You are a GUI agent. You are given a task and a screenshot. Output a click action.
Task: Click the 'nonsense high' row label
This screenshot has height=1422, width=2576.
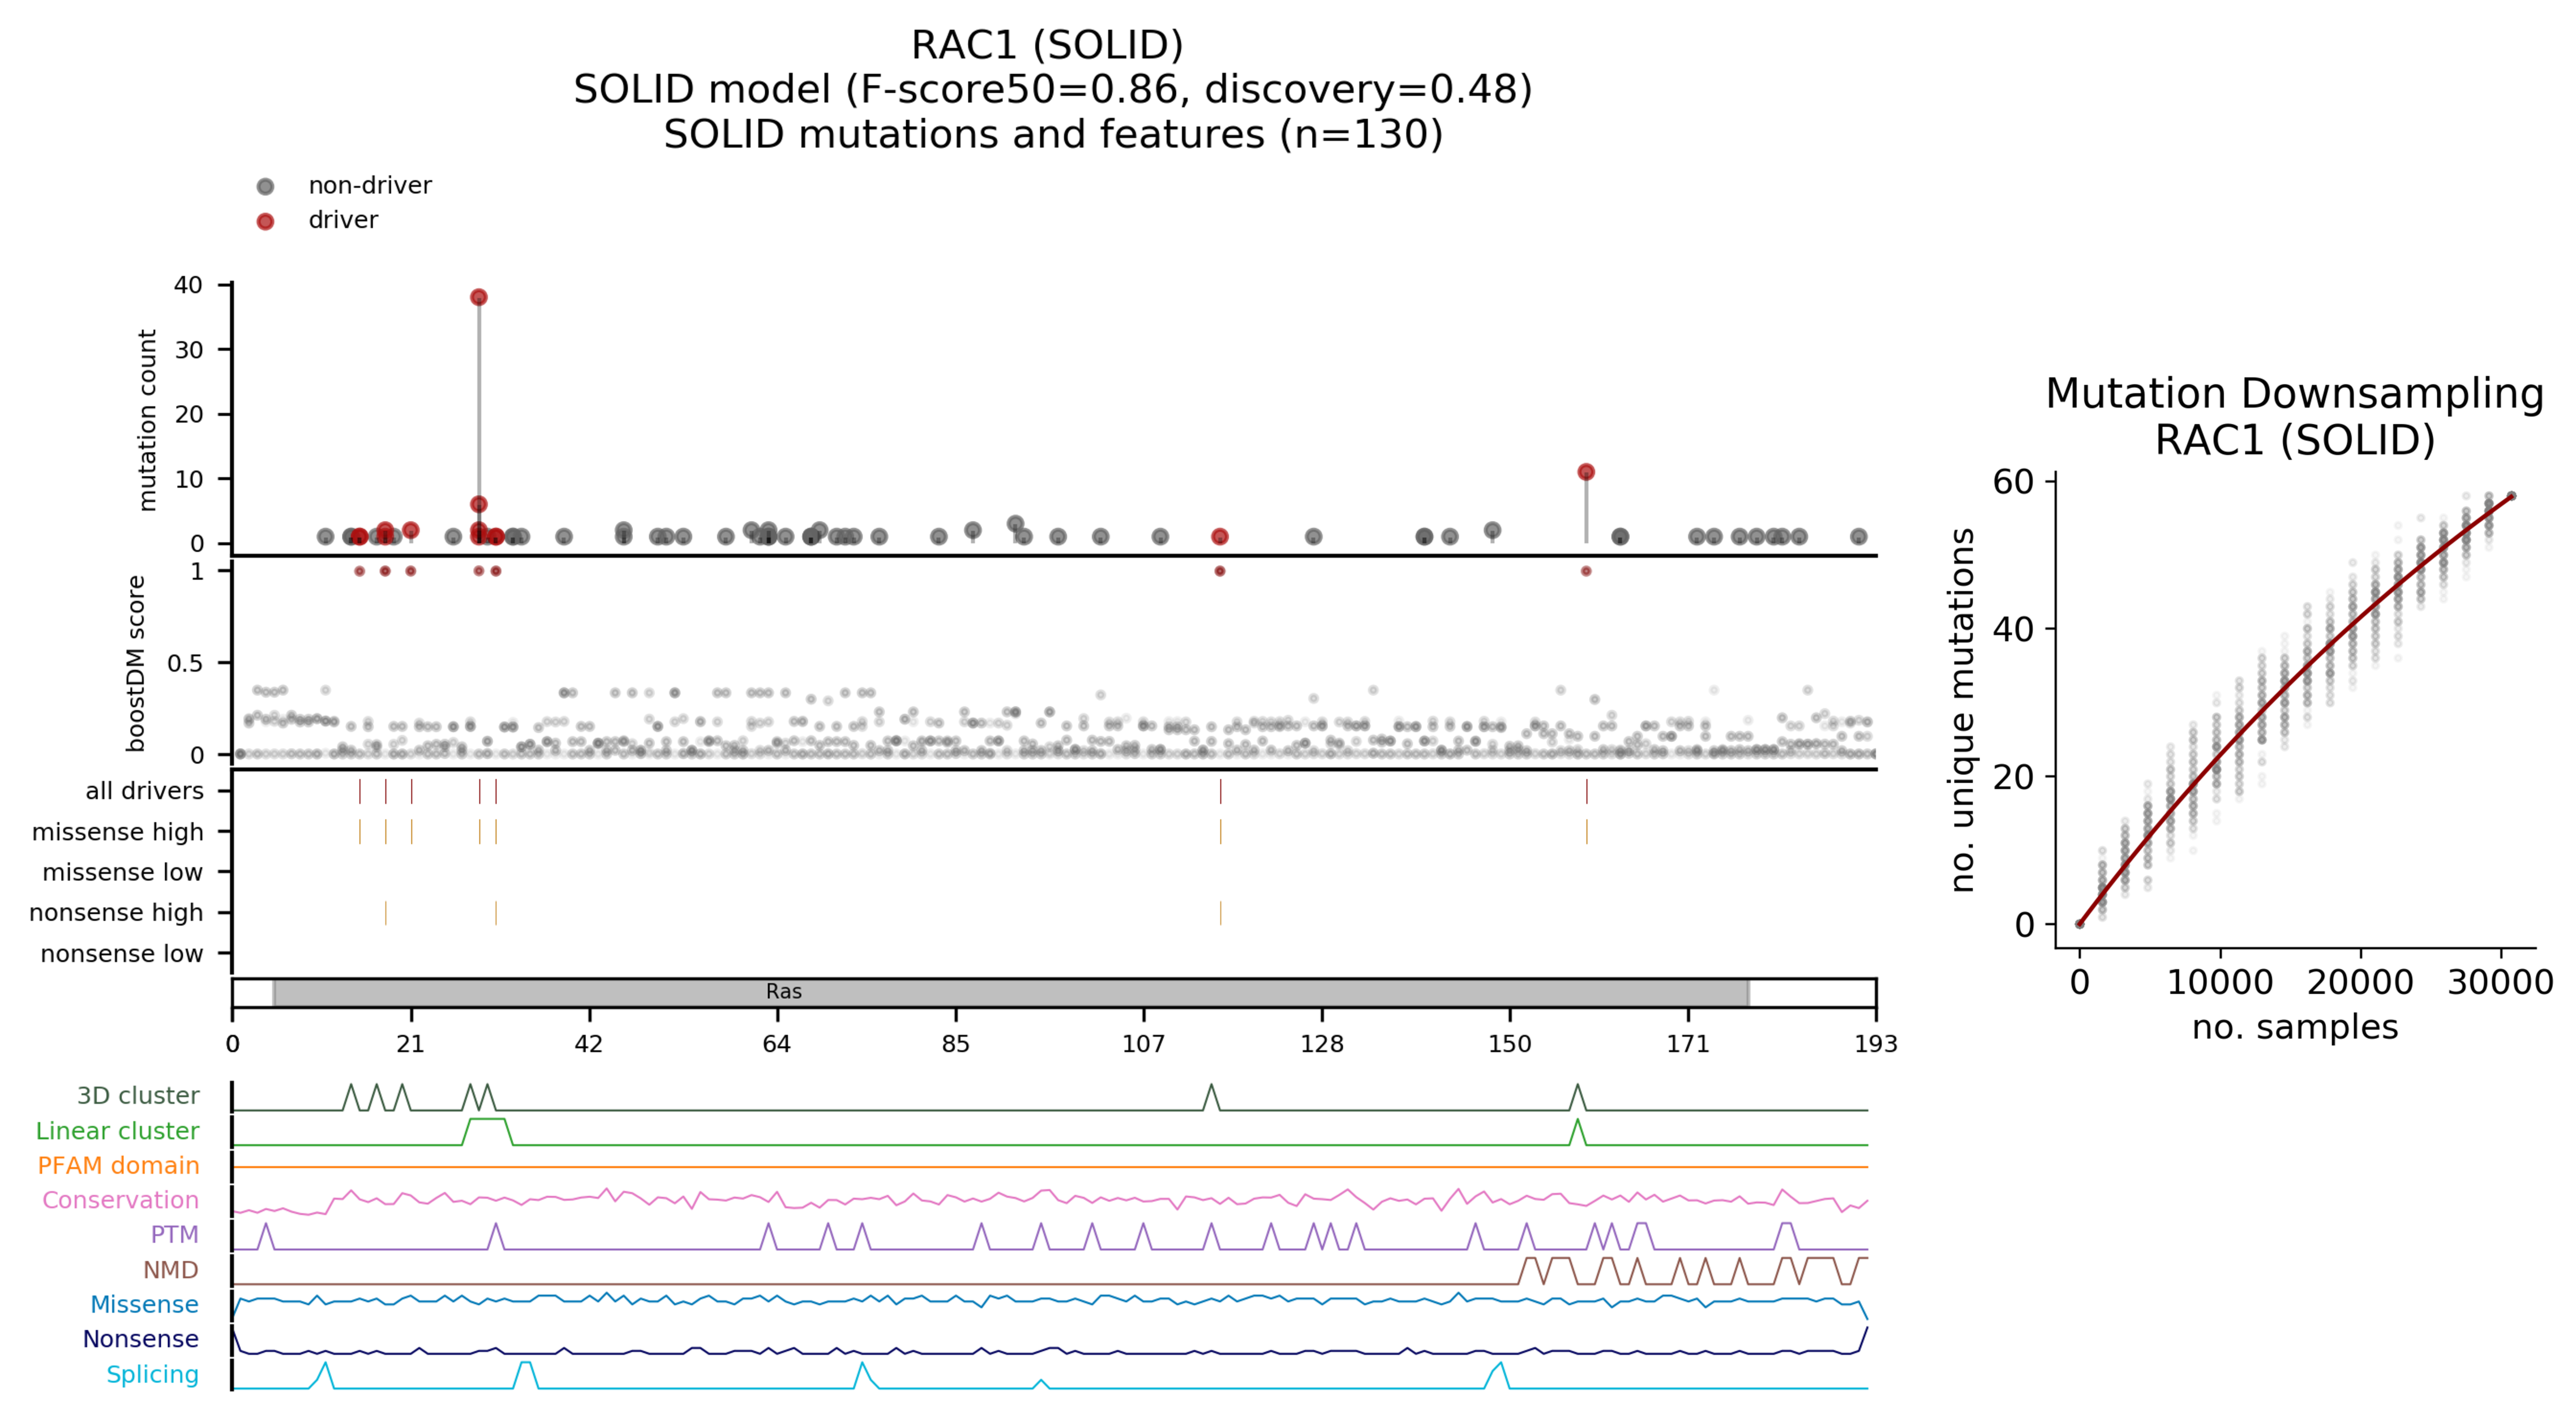coord(116,913)
